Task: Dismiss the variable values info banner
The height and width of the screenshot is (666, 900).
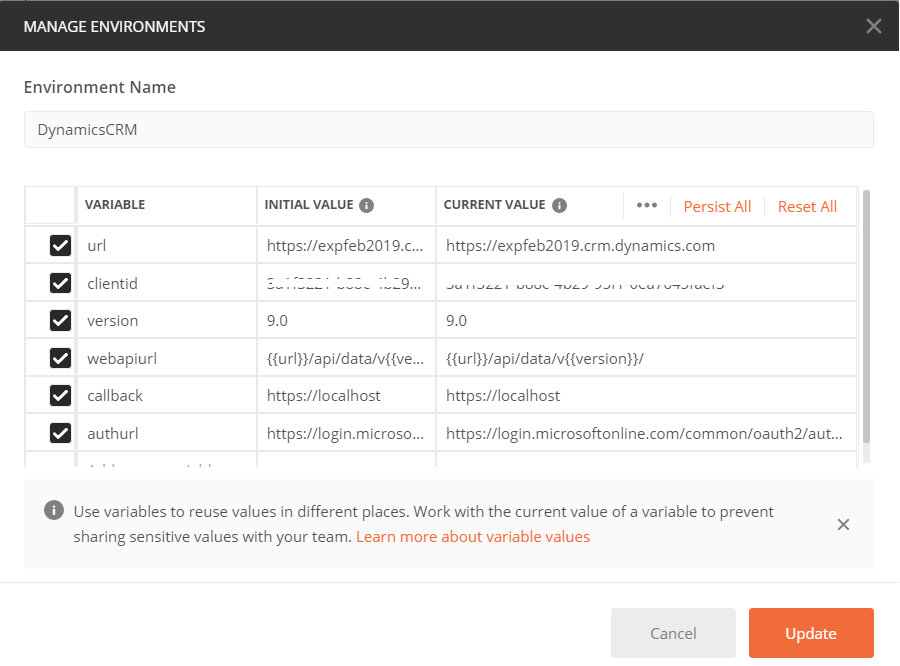Action: click(x=843, y=524)
